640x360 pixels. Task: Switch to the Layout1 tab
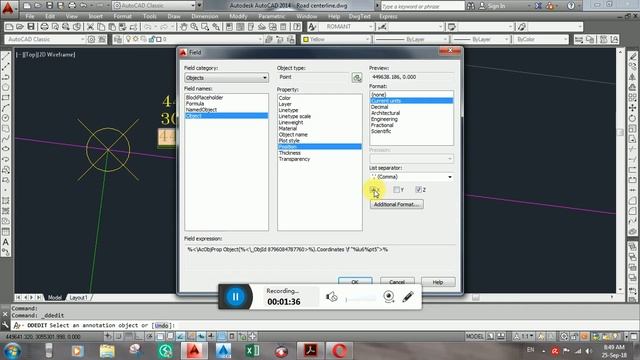tap(78, 298)
